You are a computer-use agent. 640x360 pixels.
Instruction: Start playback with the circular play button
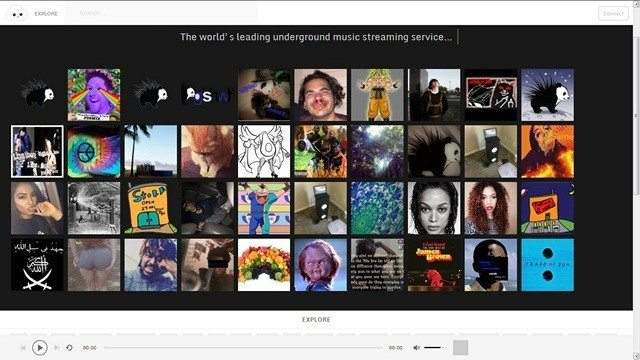click(x=40, y=348)
